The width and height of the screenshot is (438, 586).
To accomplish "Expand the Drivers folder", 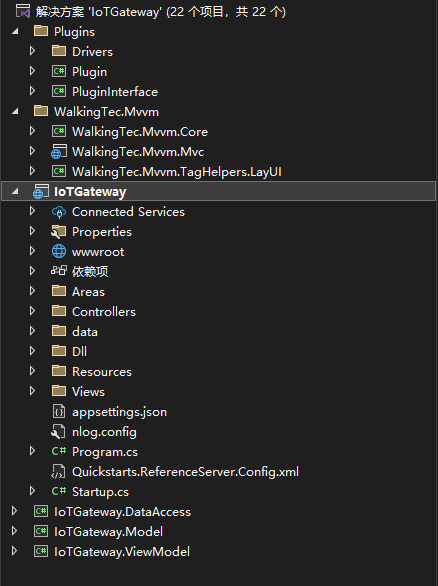I will click(33, 50).
